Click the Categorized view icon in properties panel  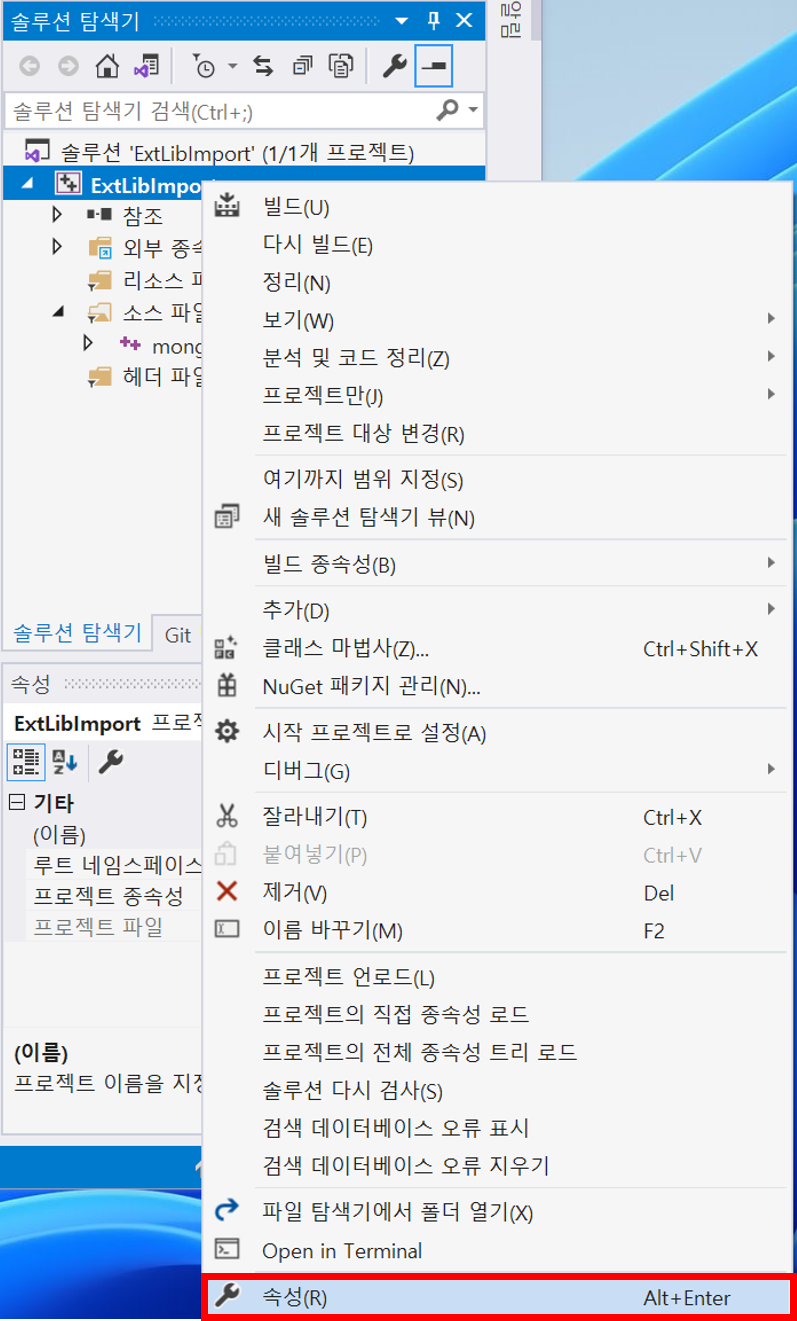(x=26, y=763)
